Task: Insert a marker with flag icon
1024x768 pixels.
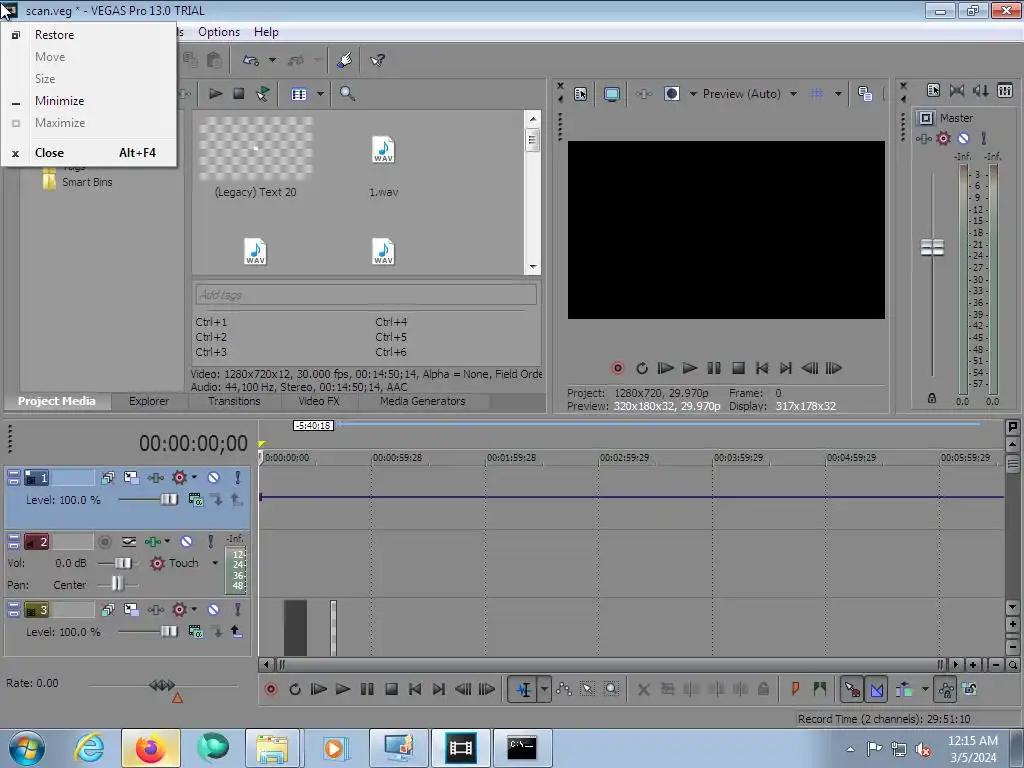Action: click(x=795, y=689)
